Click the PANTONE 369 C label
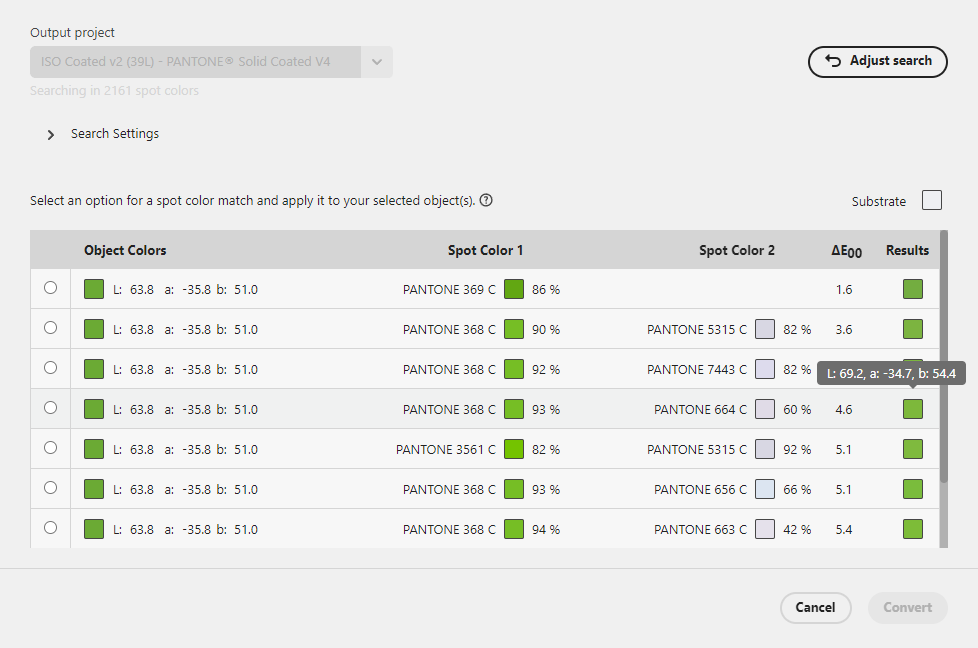978x648 pixels. tap(449, 289)
